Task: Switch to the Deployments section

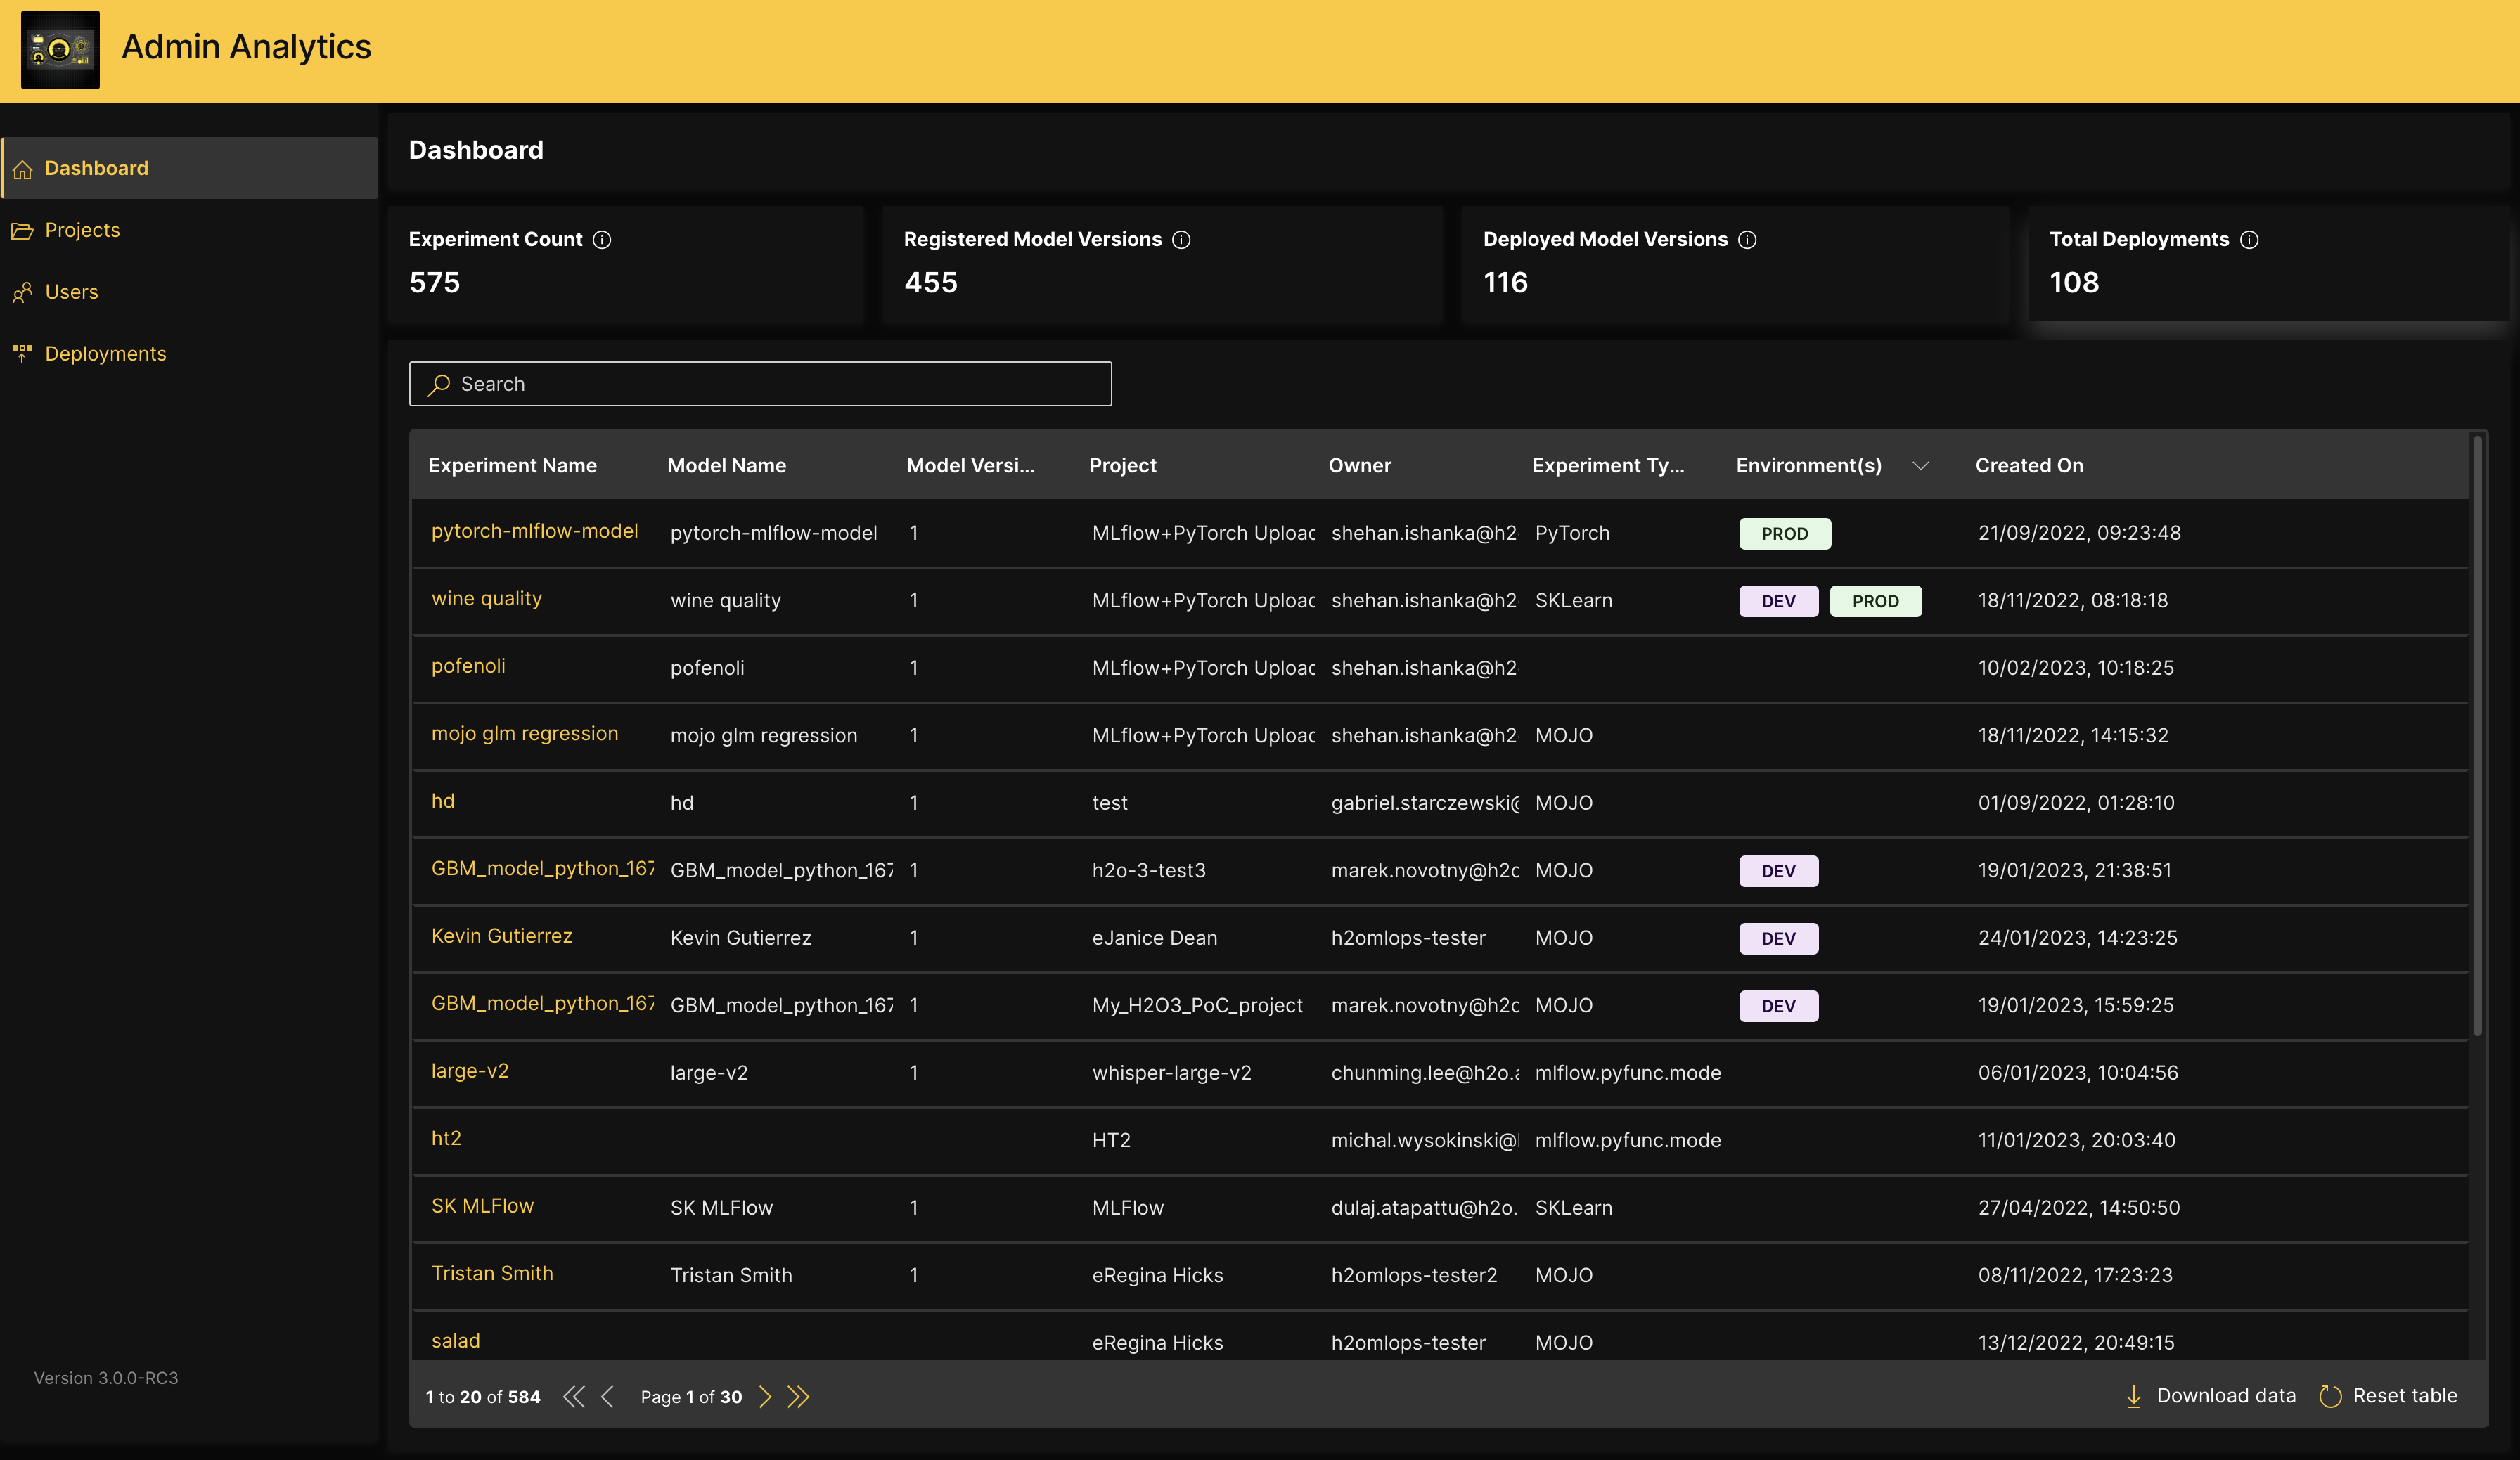Action: [x=105, y=353]
